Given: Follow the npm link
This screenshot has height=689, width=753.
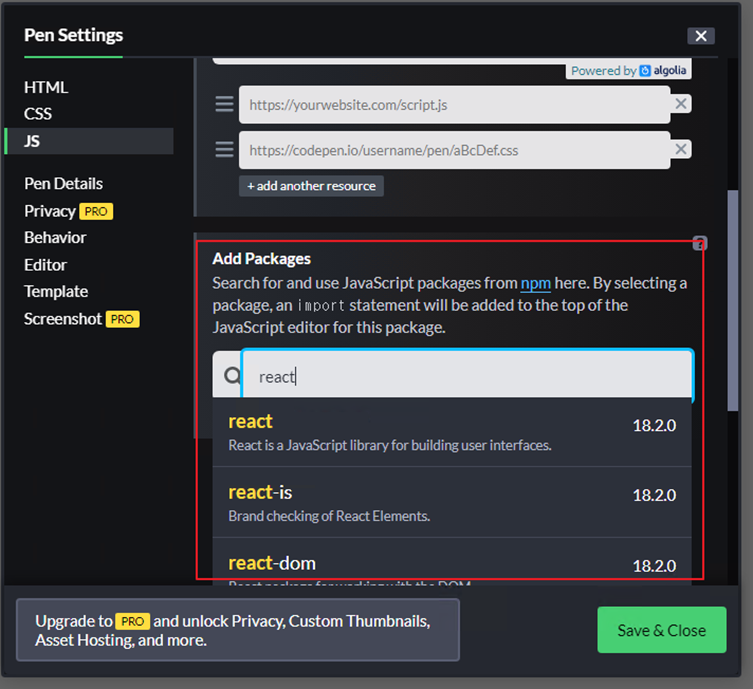Looking at the screenshot, I should point(535,283).
